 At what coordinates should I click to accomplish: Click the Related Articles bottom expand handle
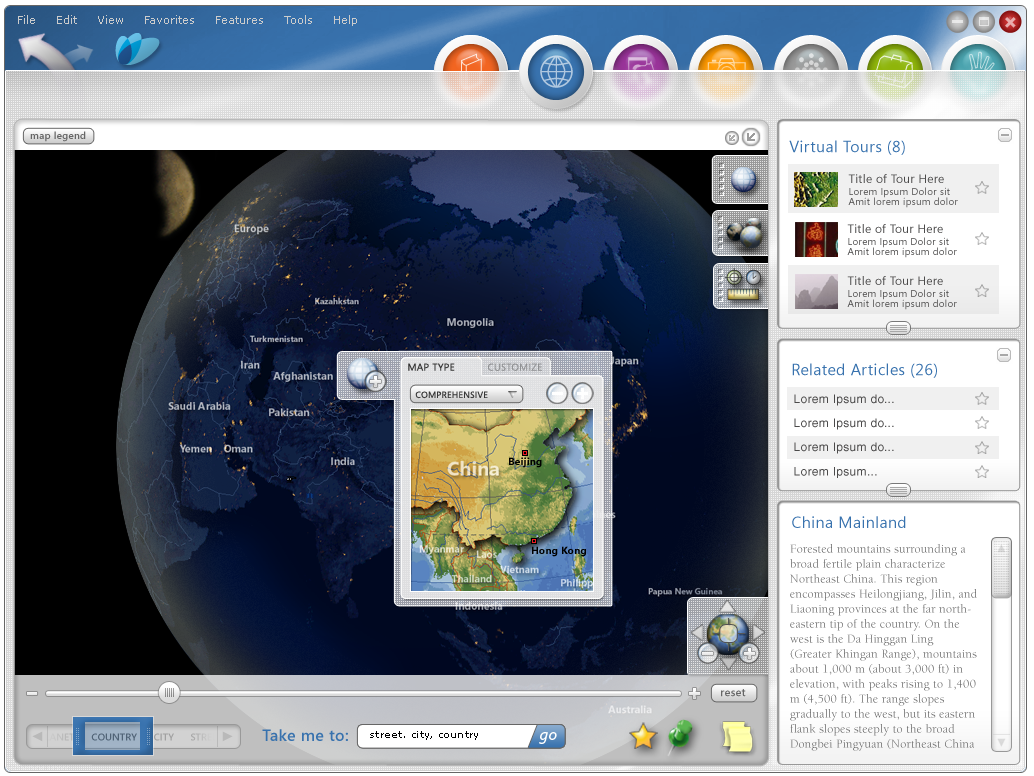point(898,490)
